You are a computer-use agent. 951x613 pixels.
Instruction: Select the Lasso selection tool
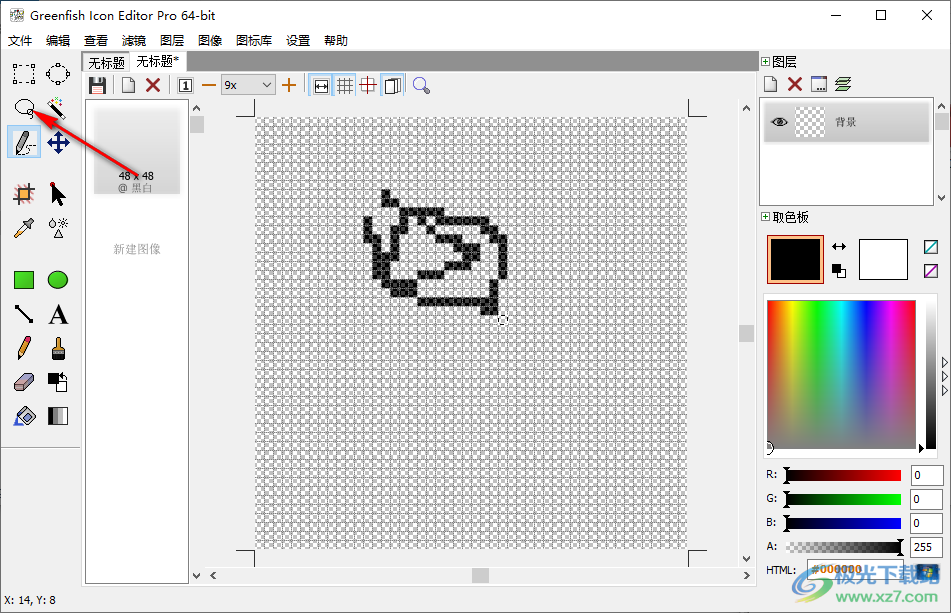point(23,108)
